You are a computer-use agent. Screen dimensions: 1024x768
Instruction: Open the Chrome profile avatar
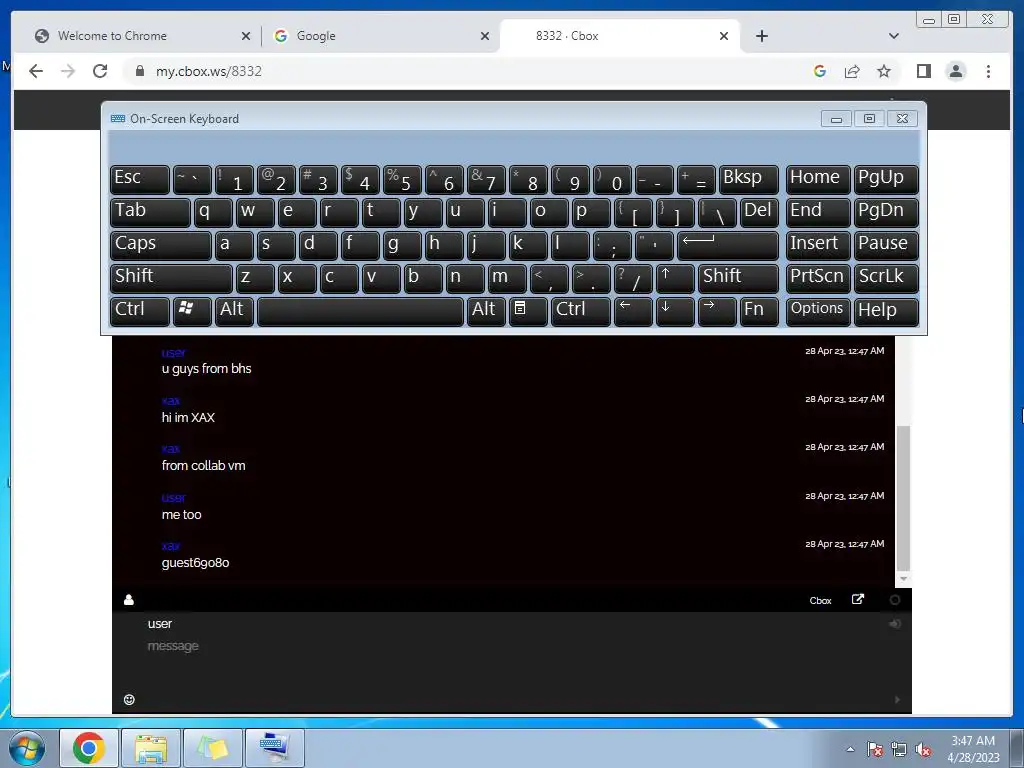956,71
